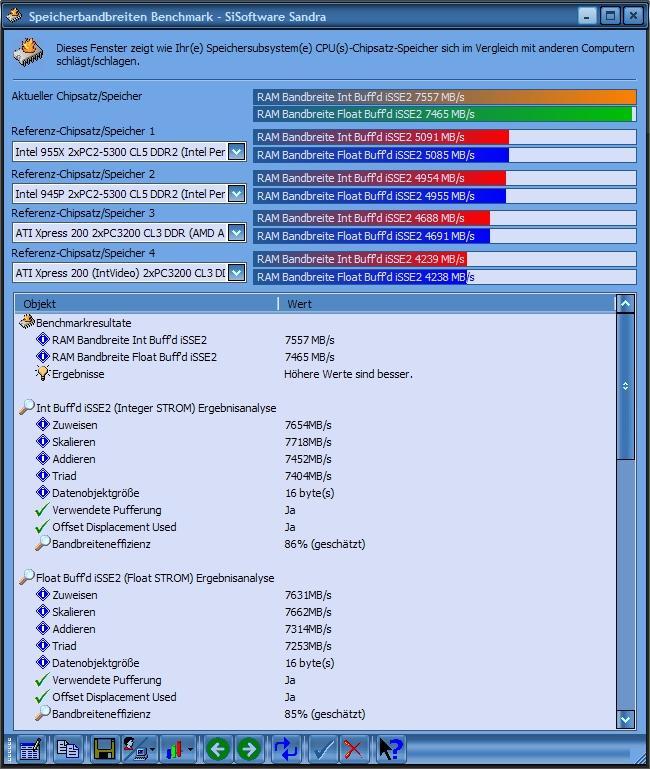The height and width of the screenshot is (769, 650).
Task: Select Skalieren row with 7662MB/s
Action: coord(315,612)
